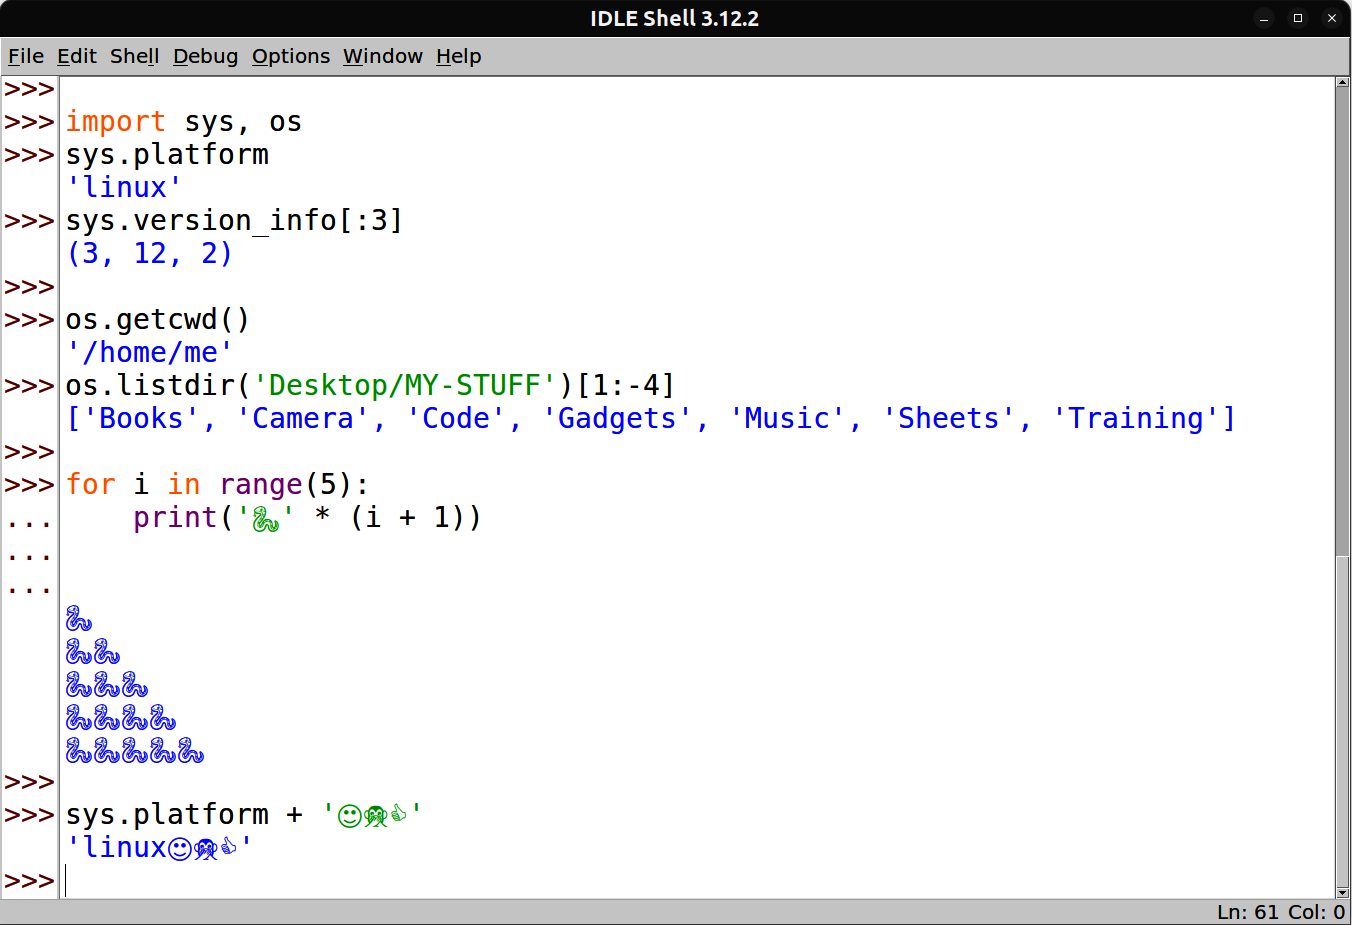Click the 'import sys, os' line
Image resolution: width=1352 pixels, height=925 pixels.
pyautogui.click(x=183, y=122)
